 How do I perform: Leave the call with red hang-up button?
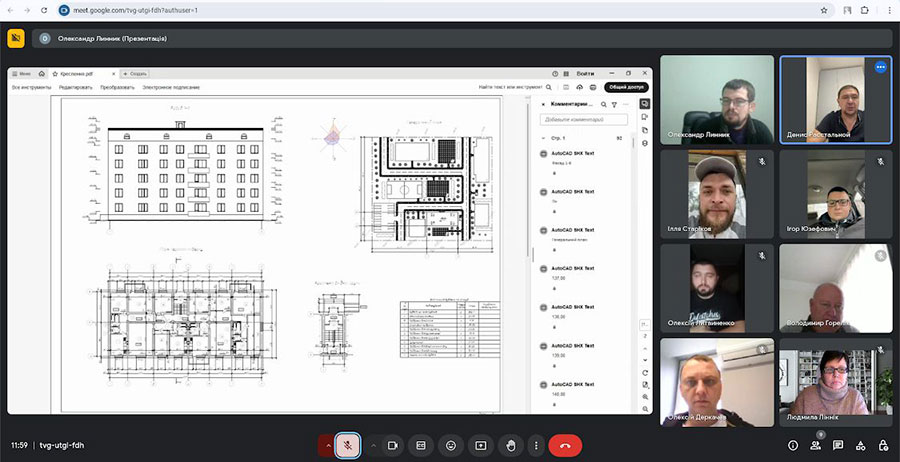click(565, 445)
